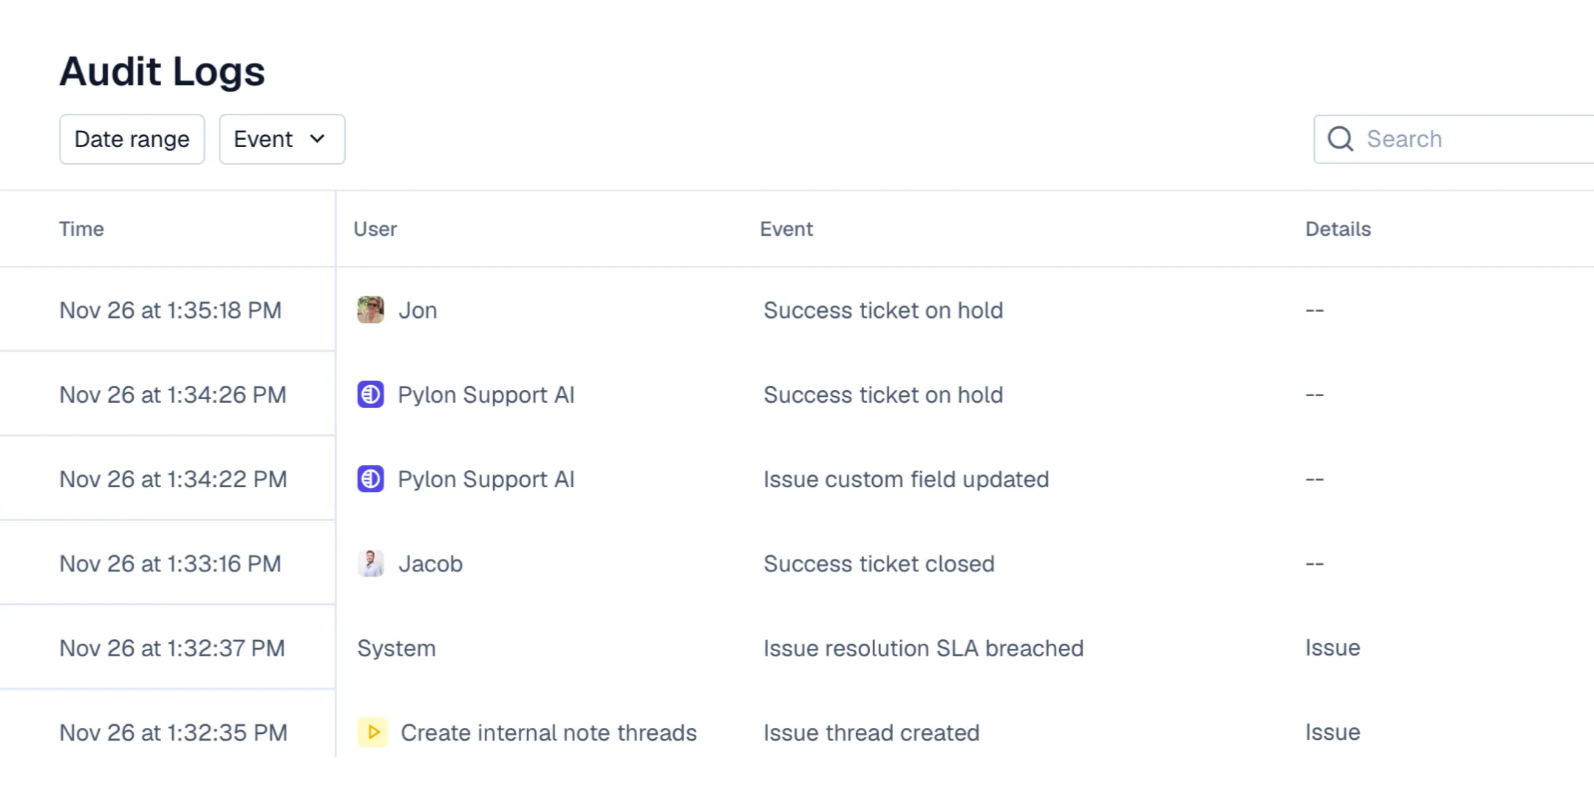This screenshot has height=795, width=1594.
Task: Open Issue details for SLA breached row
Action: [1332, 648]
